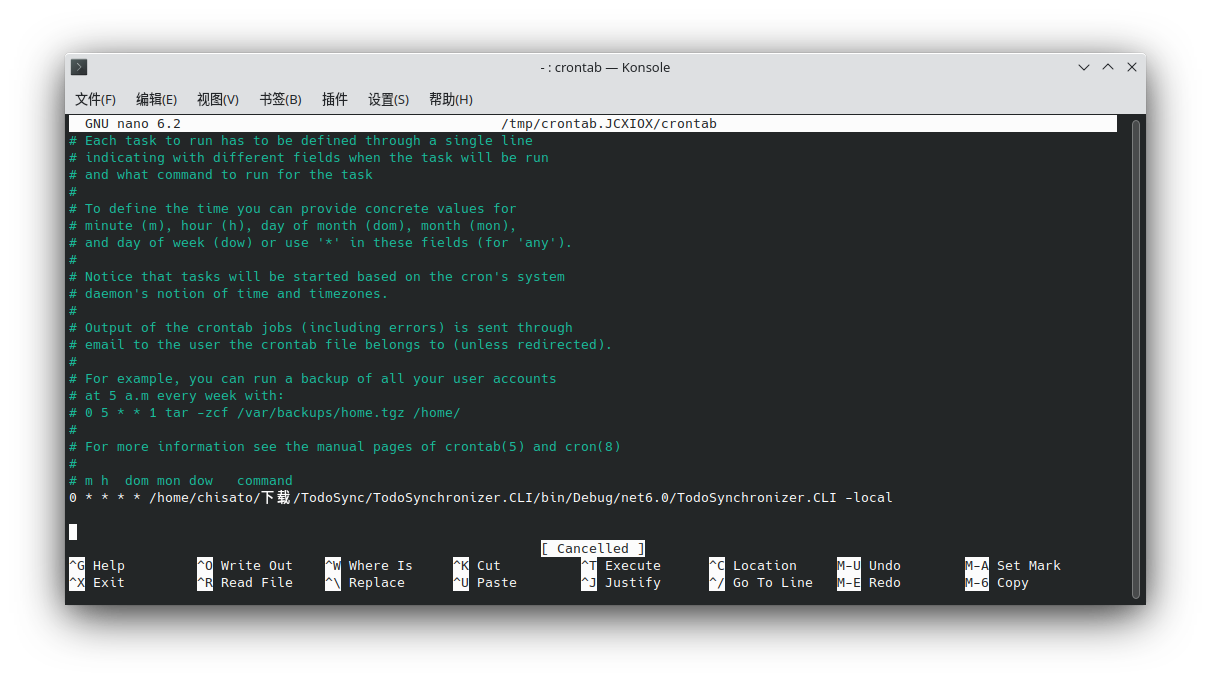The height and width of the screenshot is (682, 1211).
Task: Click the 'and day of week (dow)' line
Action: pyautogui.click(x=321, y=243)
